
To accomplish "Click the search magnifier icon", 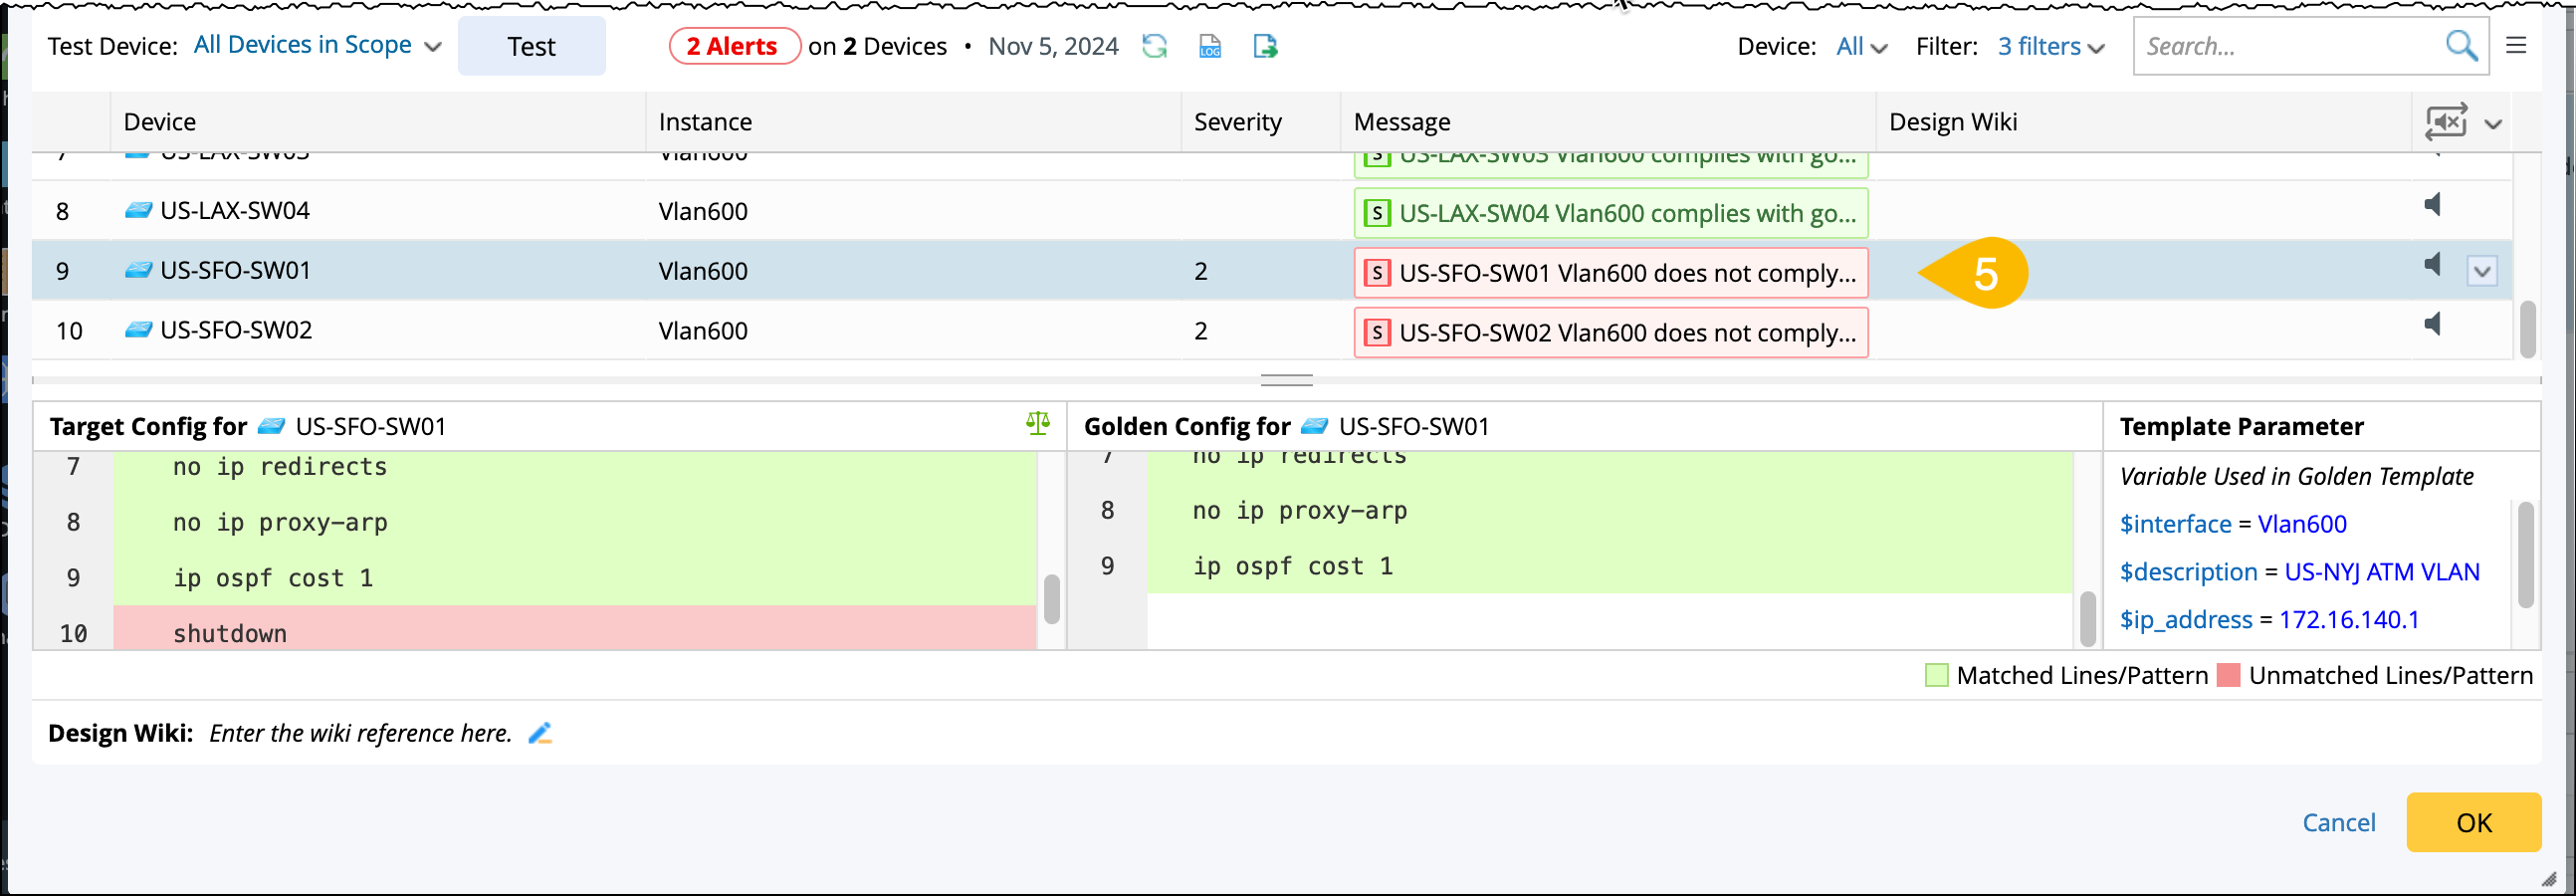I will (x=2461, y=46).
